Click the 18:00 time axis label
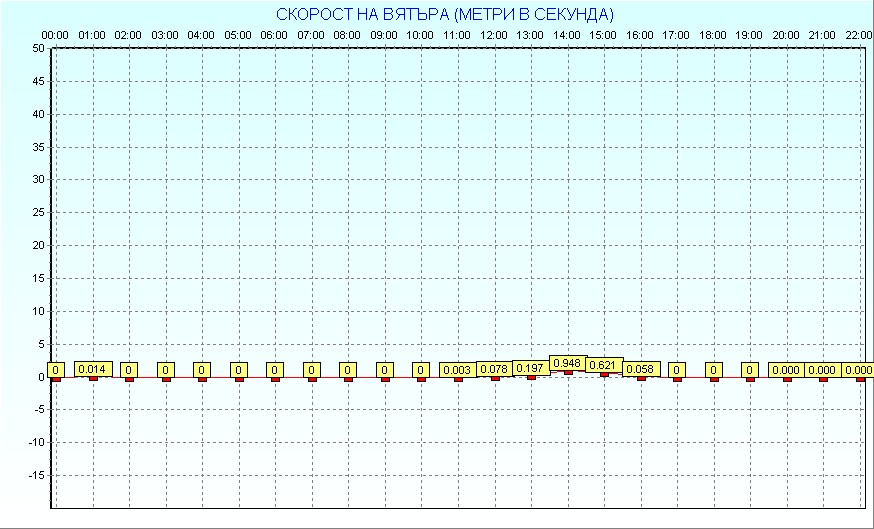The height and width of the screenshot is (529, 874). pyautogui.click(x=713, y=36)
